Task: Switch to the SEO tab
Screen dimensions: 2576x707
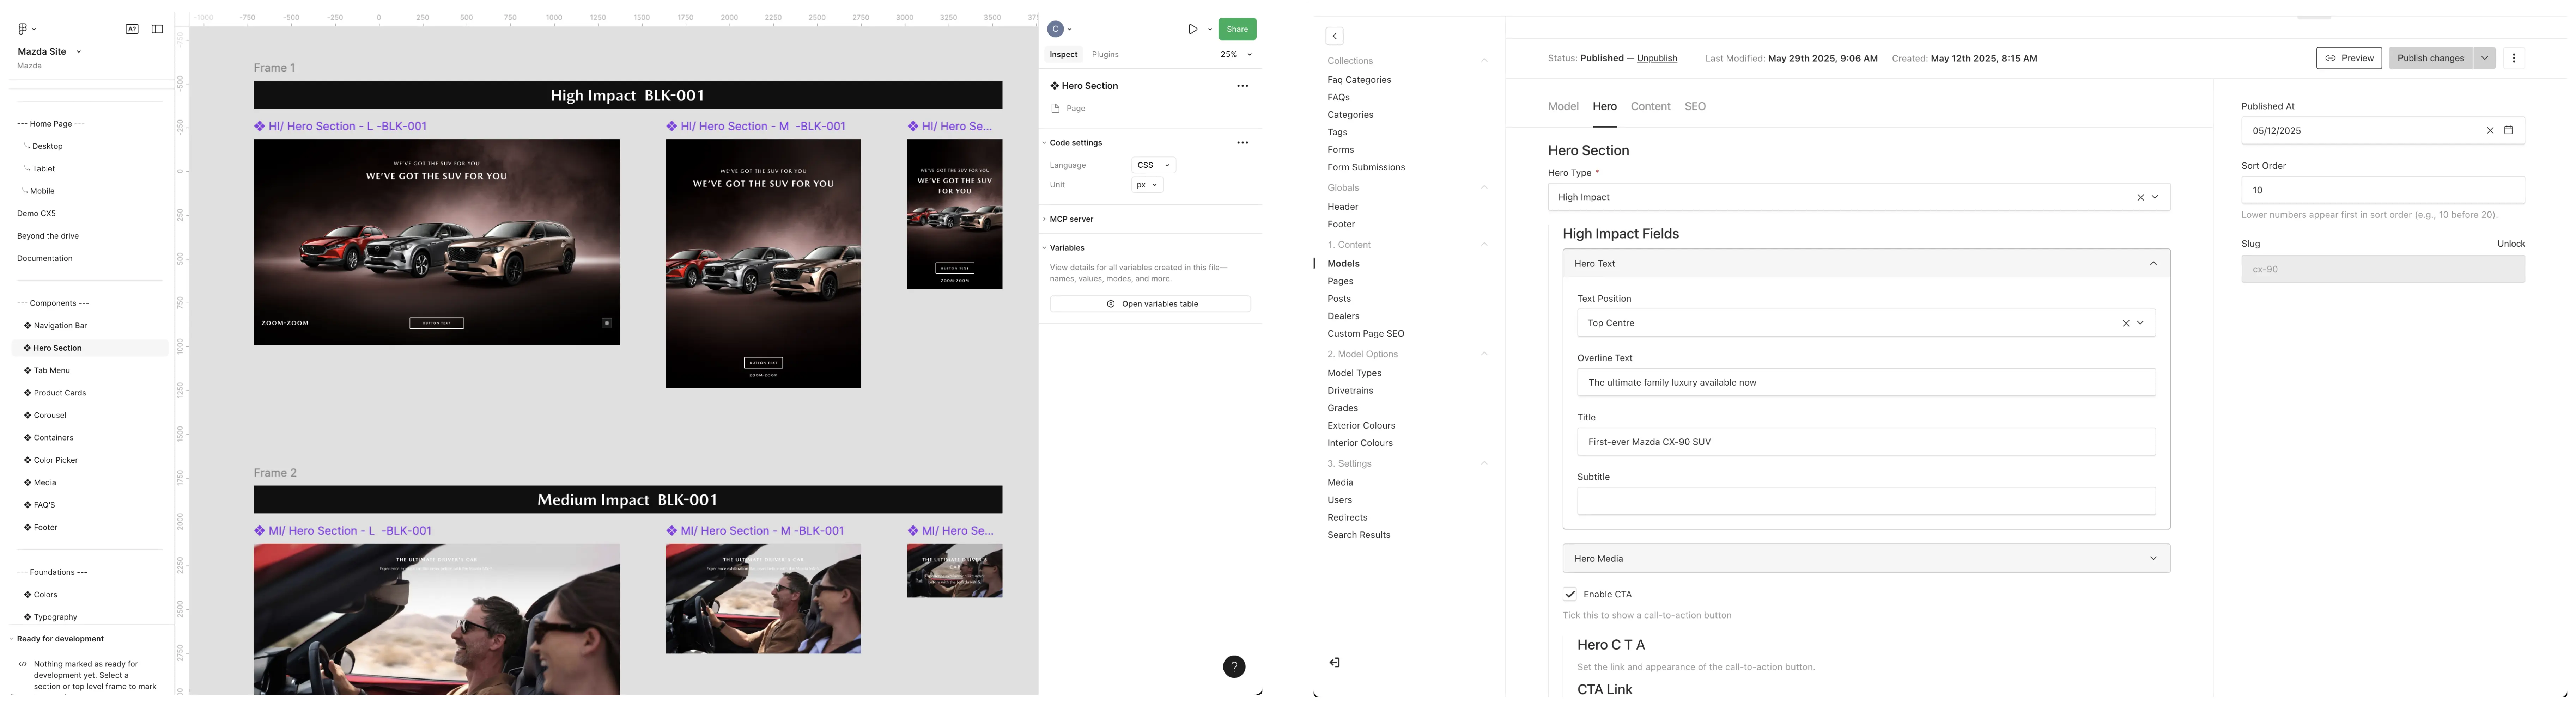Action: click(x=1695, y=107)
